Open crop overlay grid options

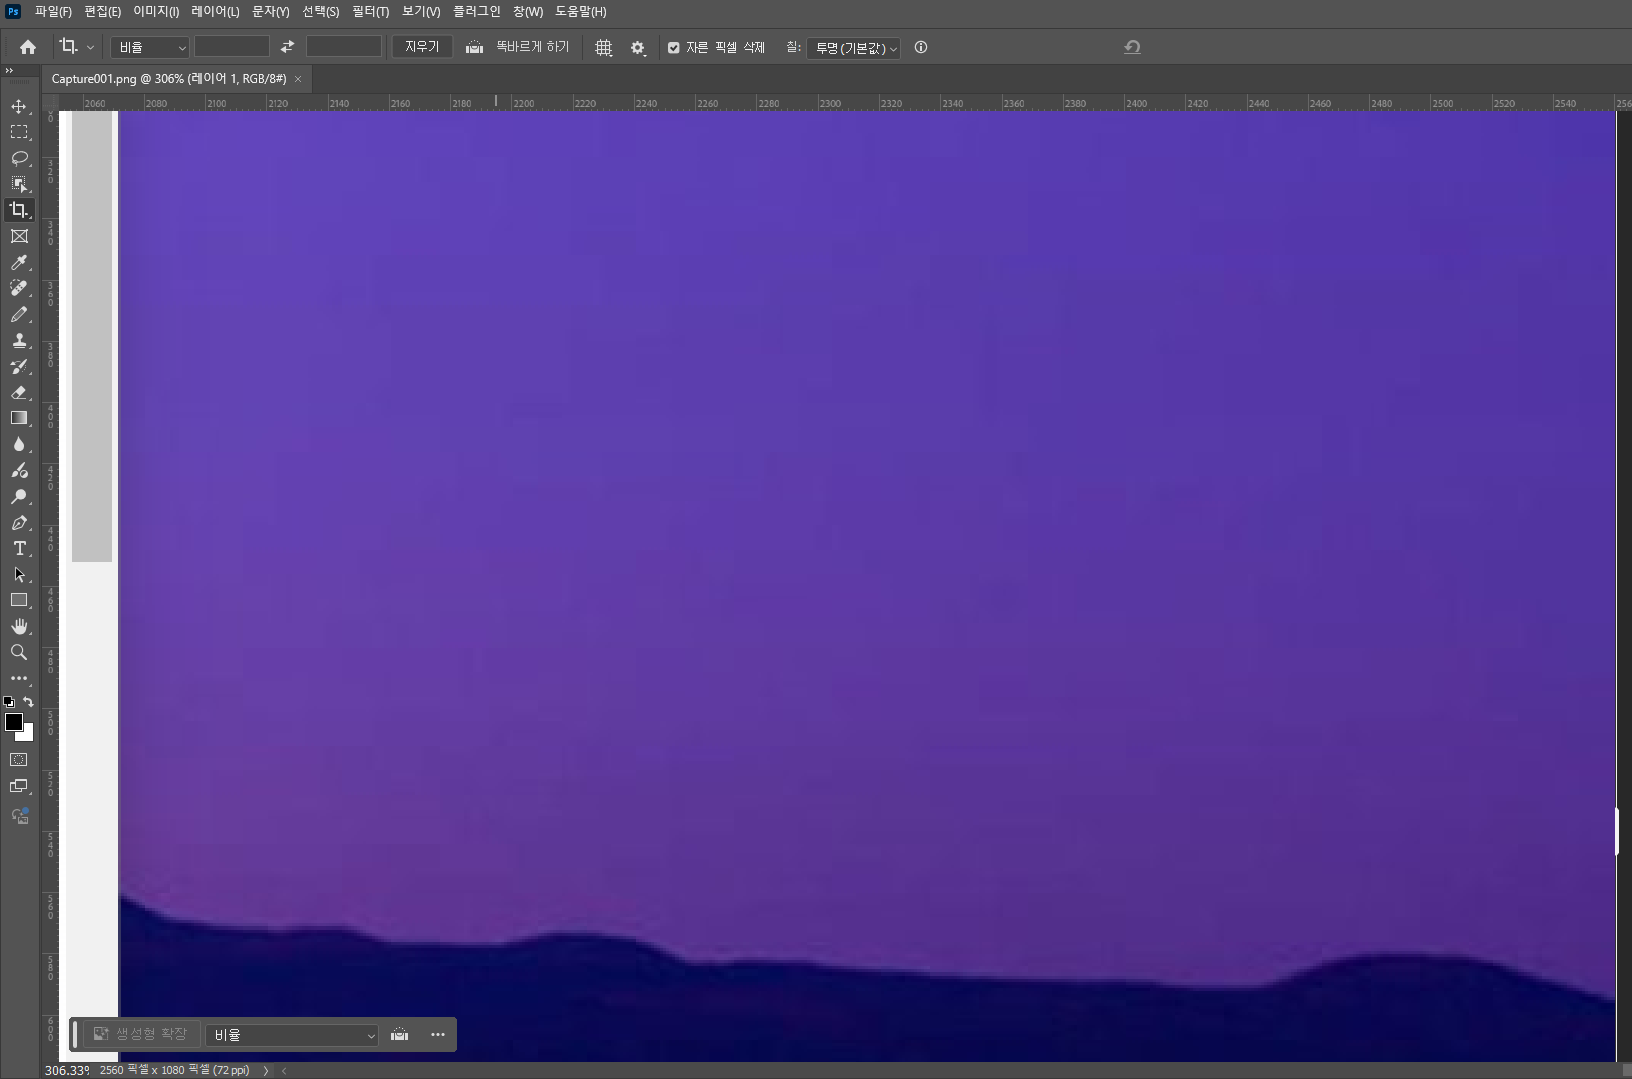[x=604, y=48]
